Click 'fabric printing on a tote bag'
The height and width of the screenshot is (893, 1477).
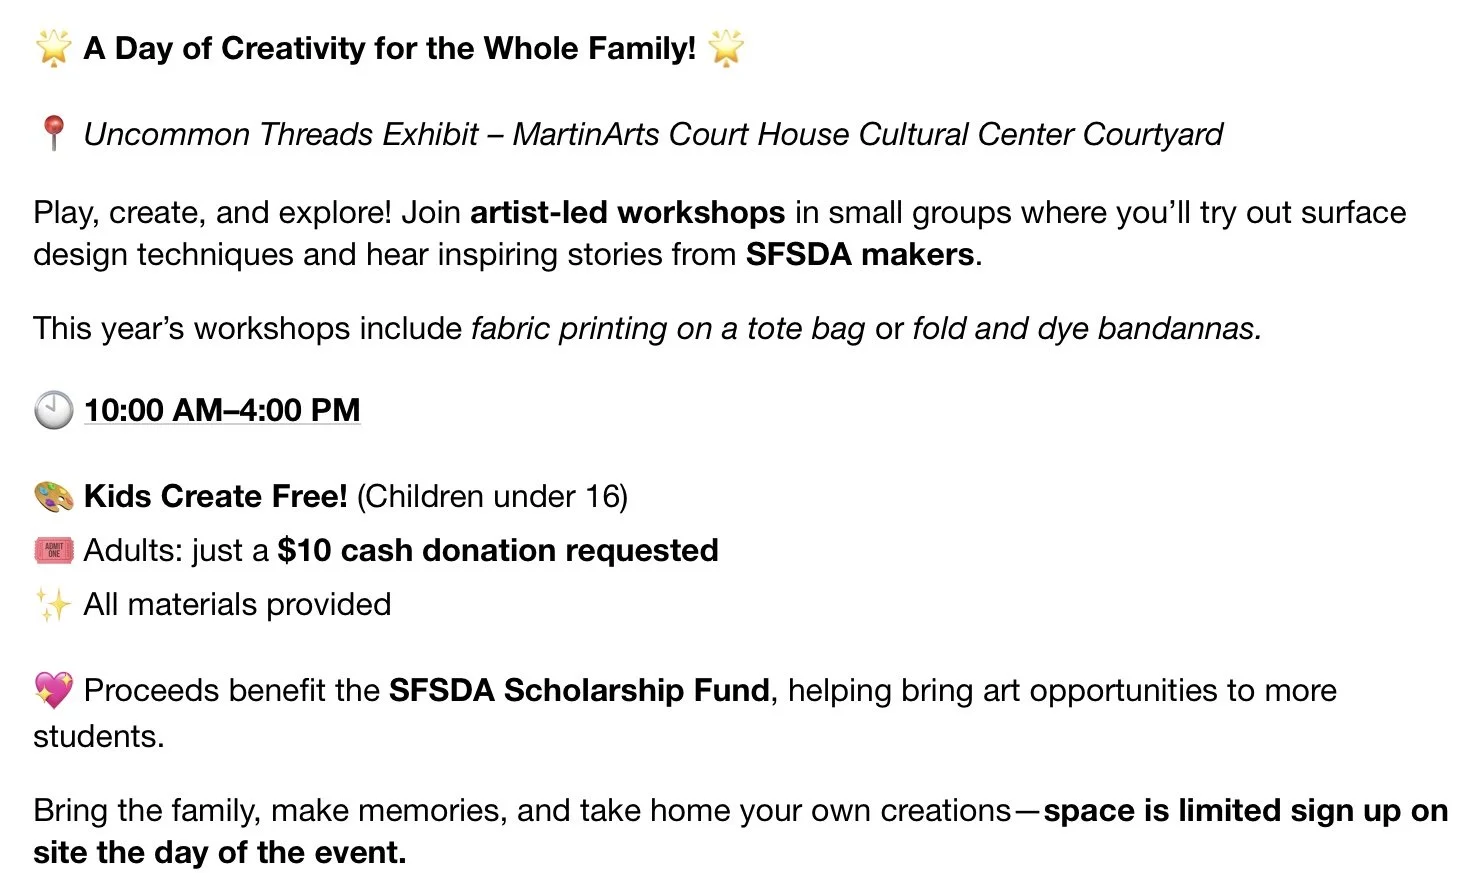pyautogui.click(x=668, y=328)
